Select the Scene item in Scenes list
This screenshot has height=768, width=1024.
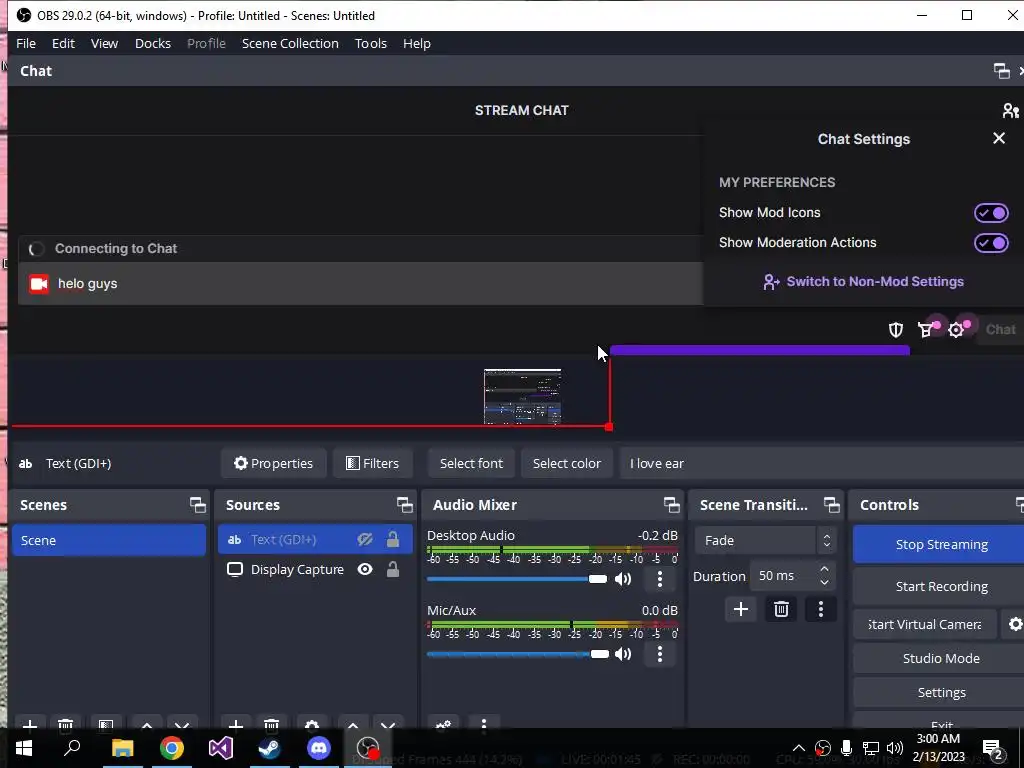point(109,541)
